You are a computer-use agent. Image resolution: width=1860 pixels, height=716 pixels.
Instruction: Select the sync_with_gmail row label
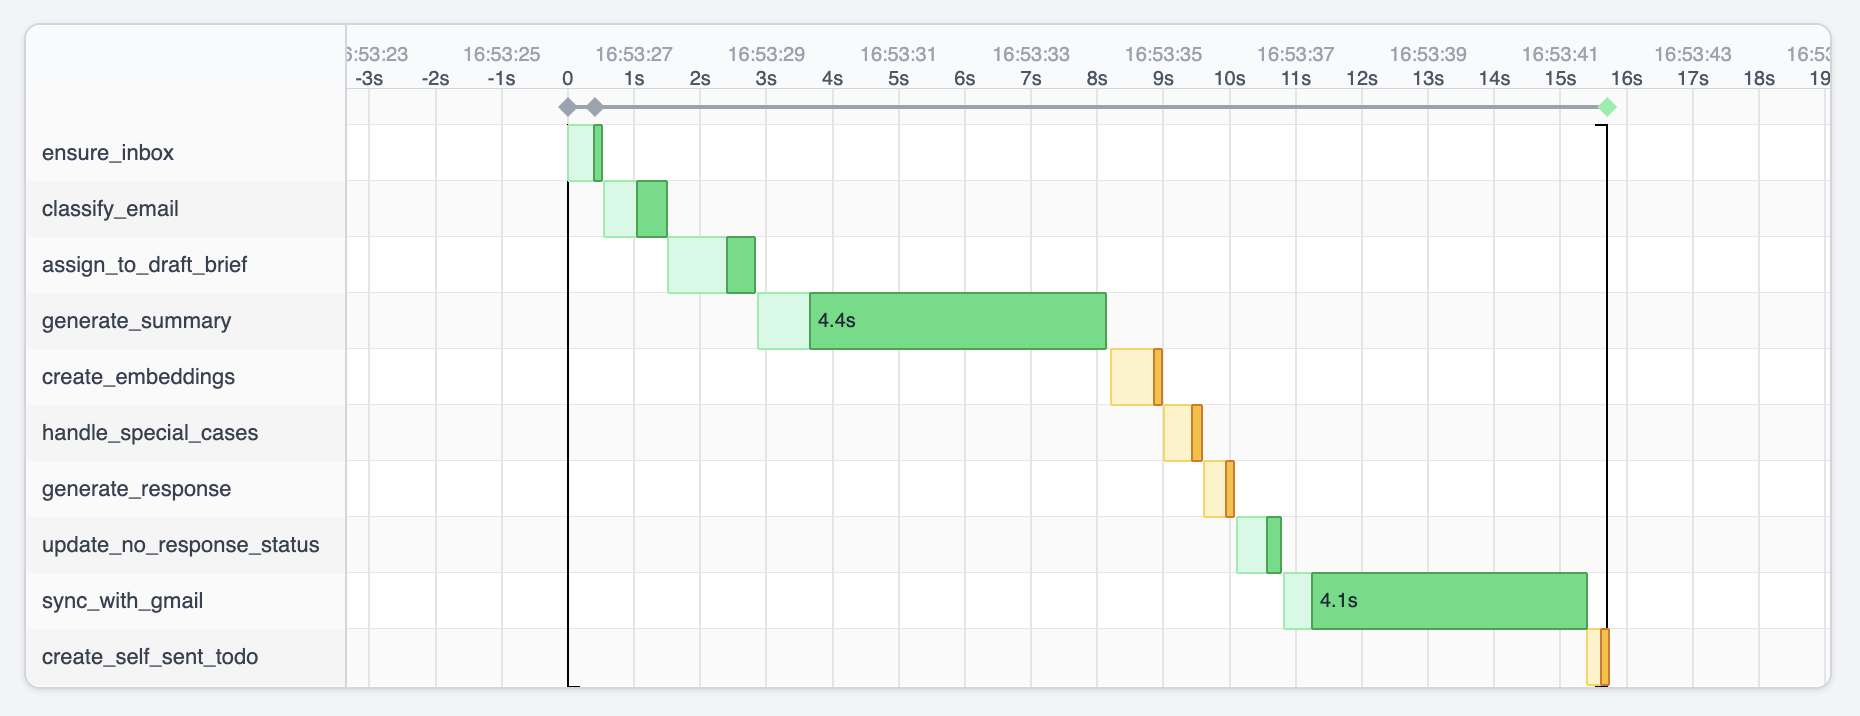(122, 601)
